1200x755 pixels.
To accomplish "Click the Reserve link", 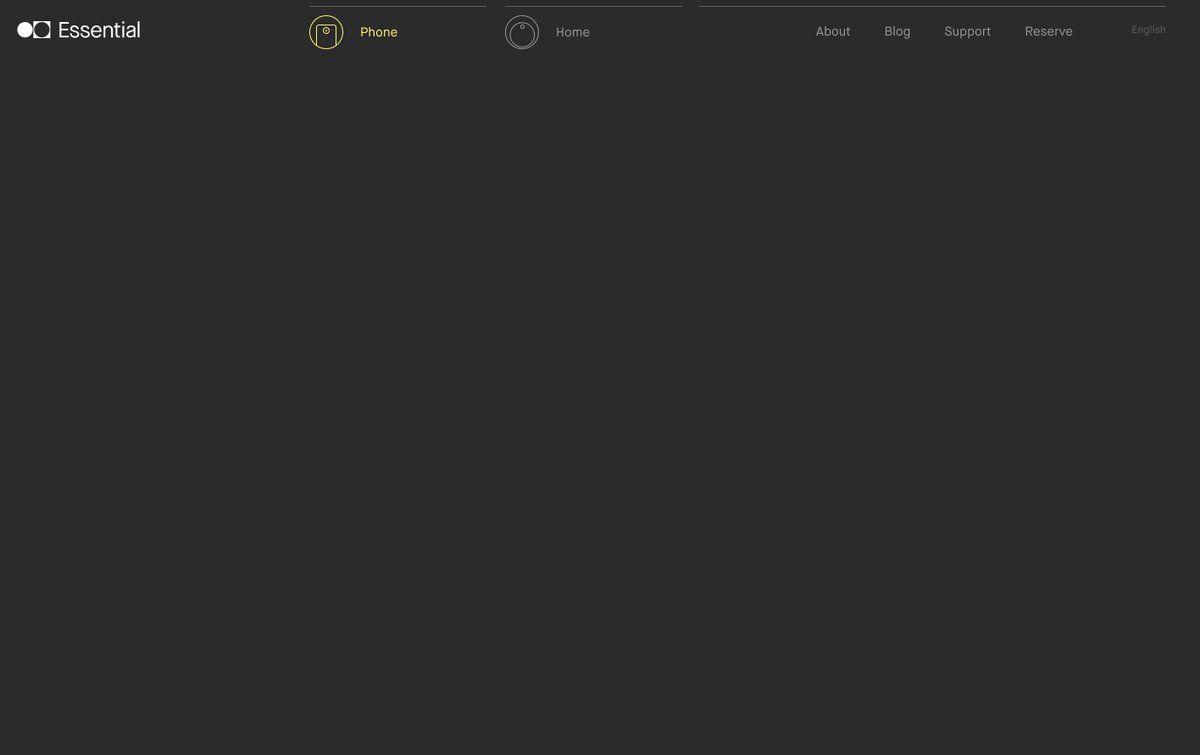I will [1048, 31].
